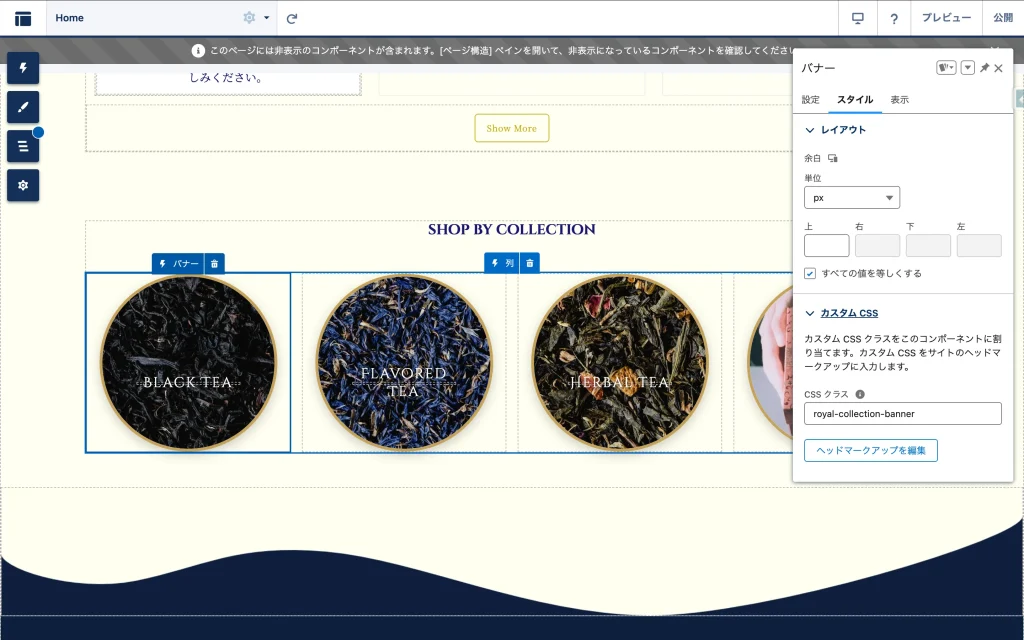Open the Page Structure panel
Viewport: 1024px width, 640px height.
coord(23,146)
